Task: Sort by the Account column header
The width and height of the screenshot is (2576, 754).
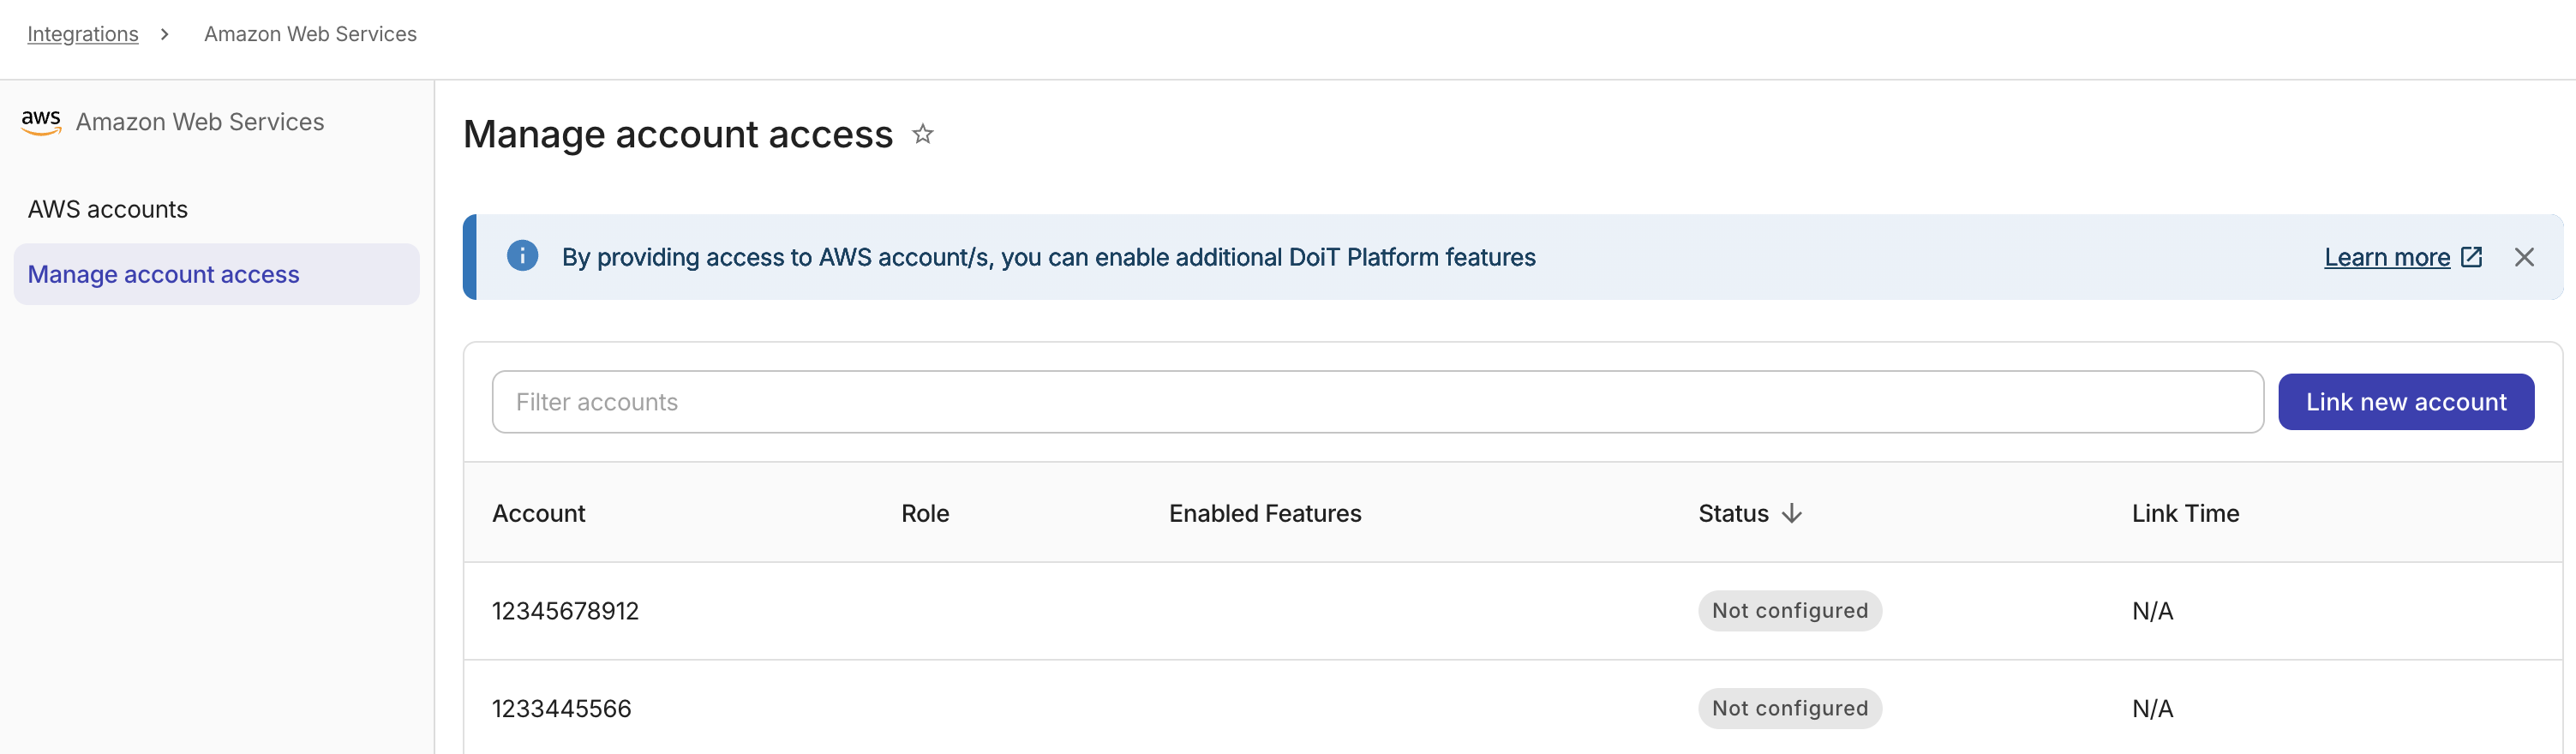Action: (x=538, y=513)
